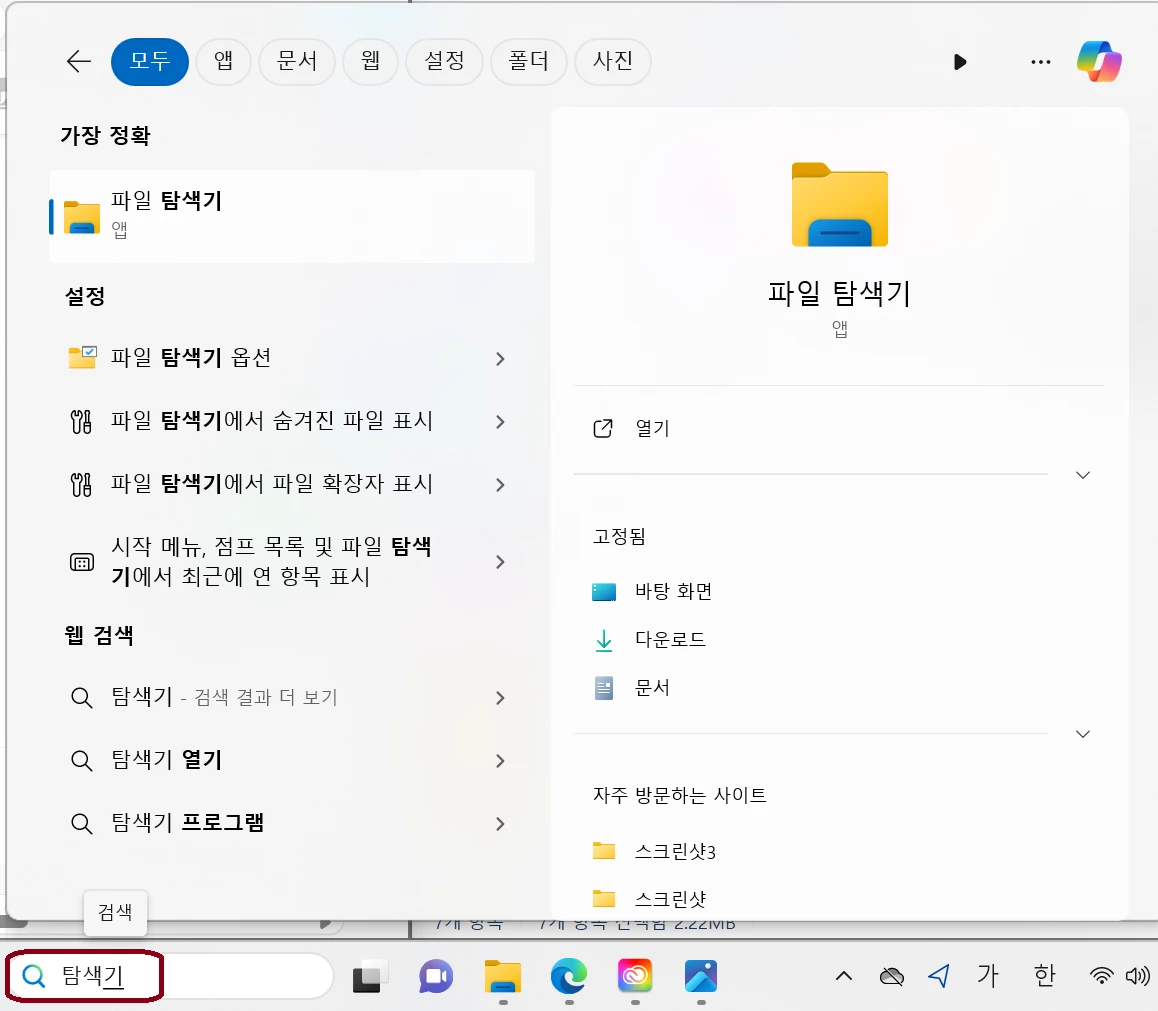Click the 파일 탐색기 옵션 folder icon
This screenshot has height=1011, width=1158.
pyautogui.click(x=82, y=358)
